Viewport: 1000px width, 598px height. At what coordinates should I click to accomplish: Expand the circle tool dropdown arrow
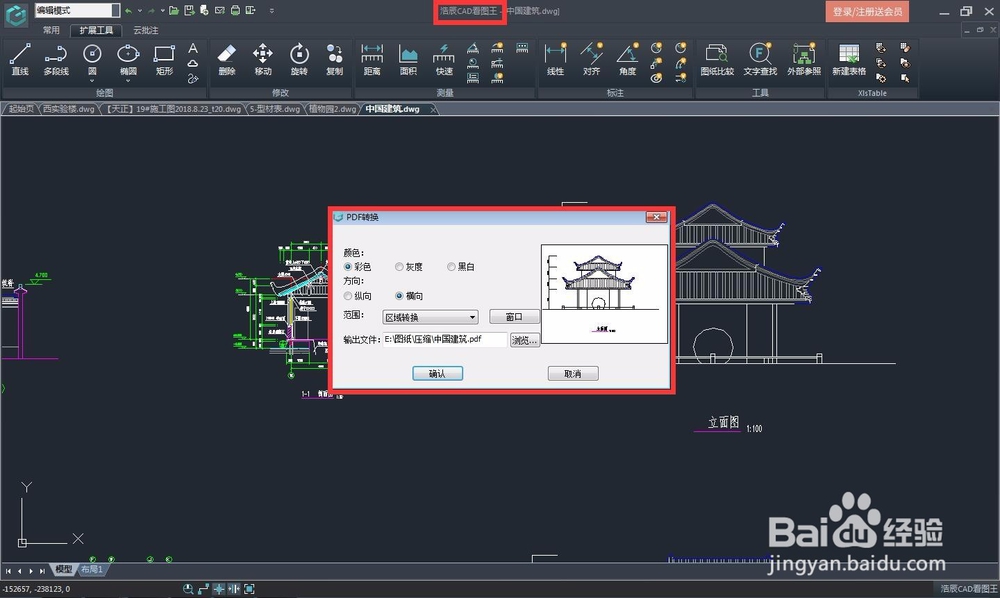(x=92, y=81)
